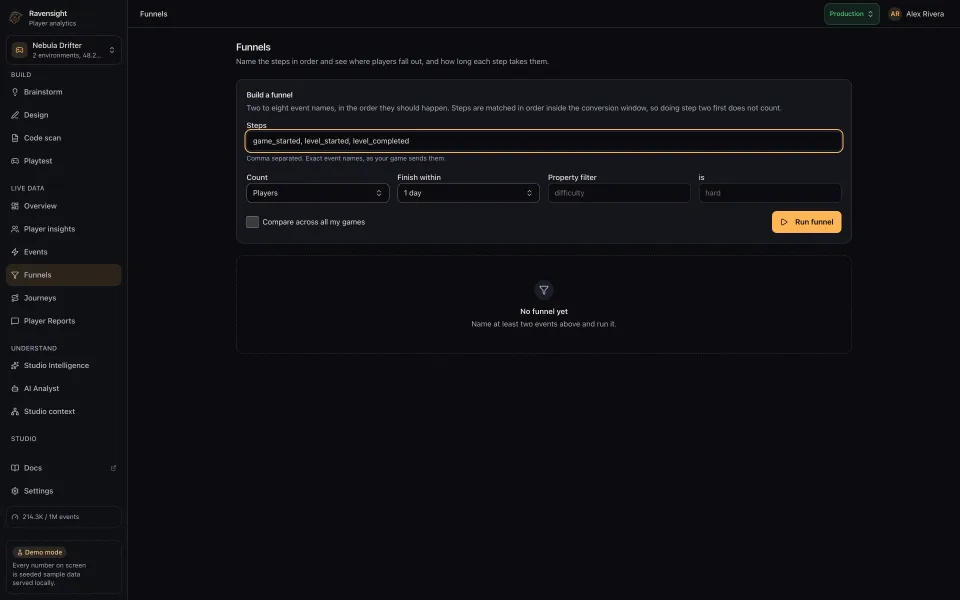
Task: Click the Journeys route icon
Action: [x=15, y=298]
